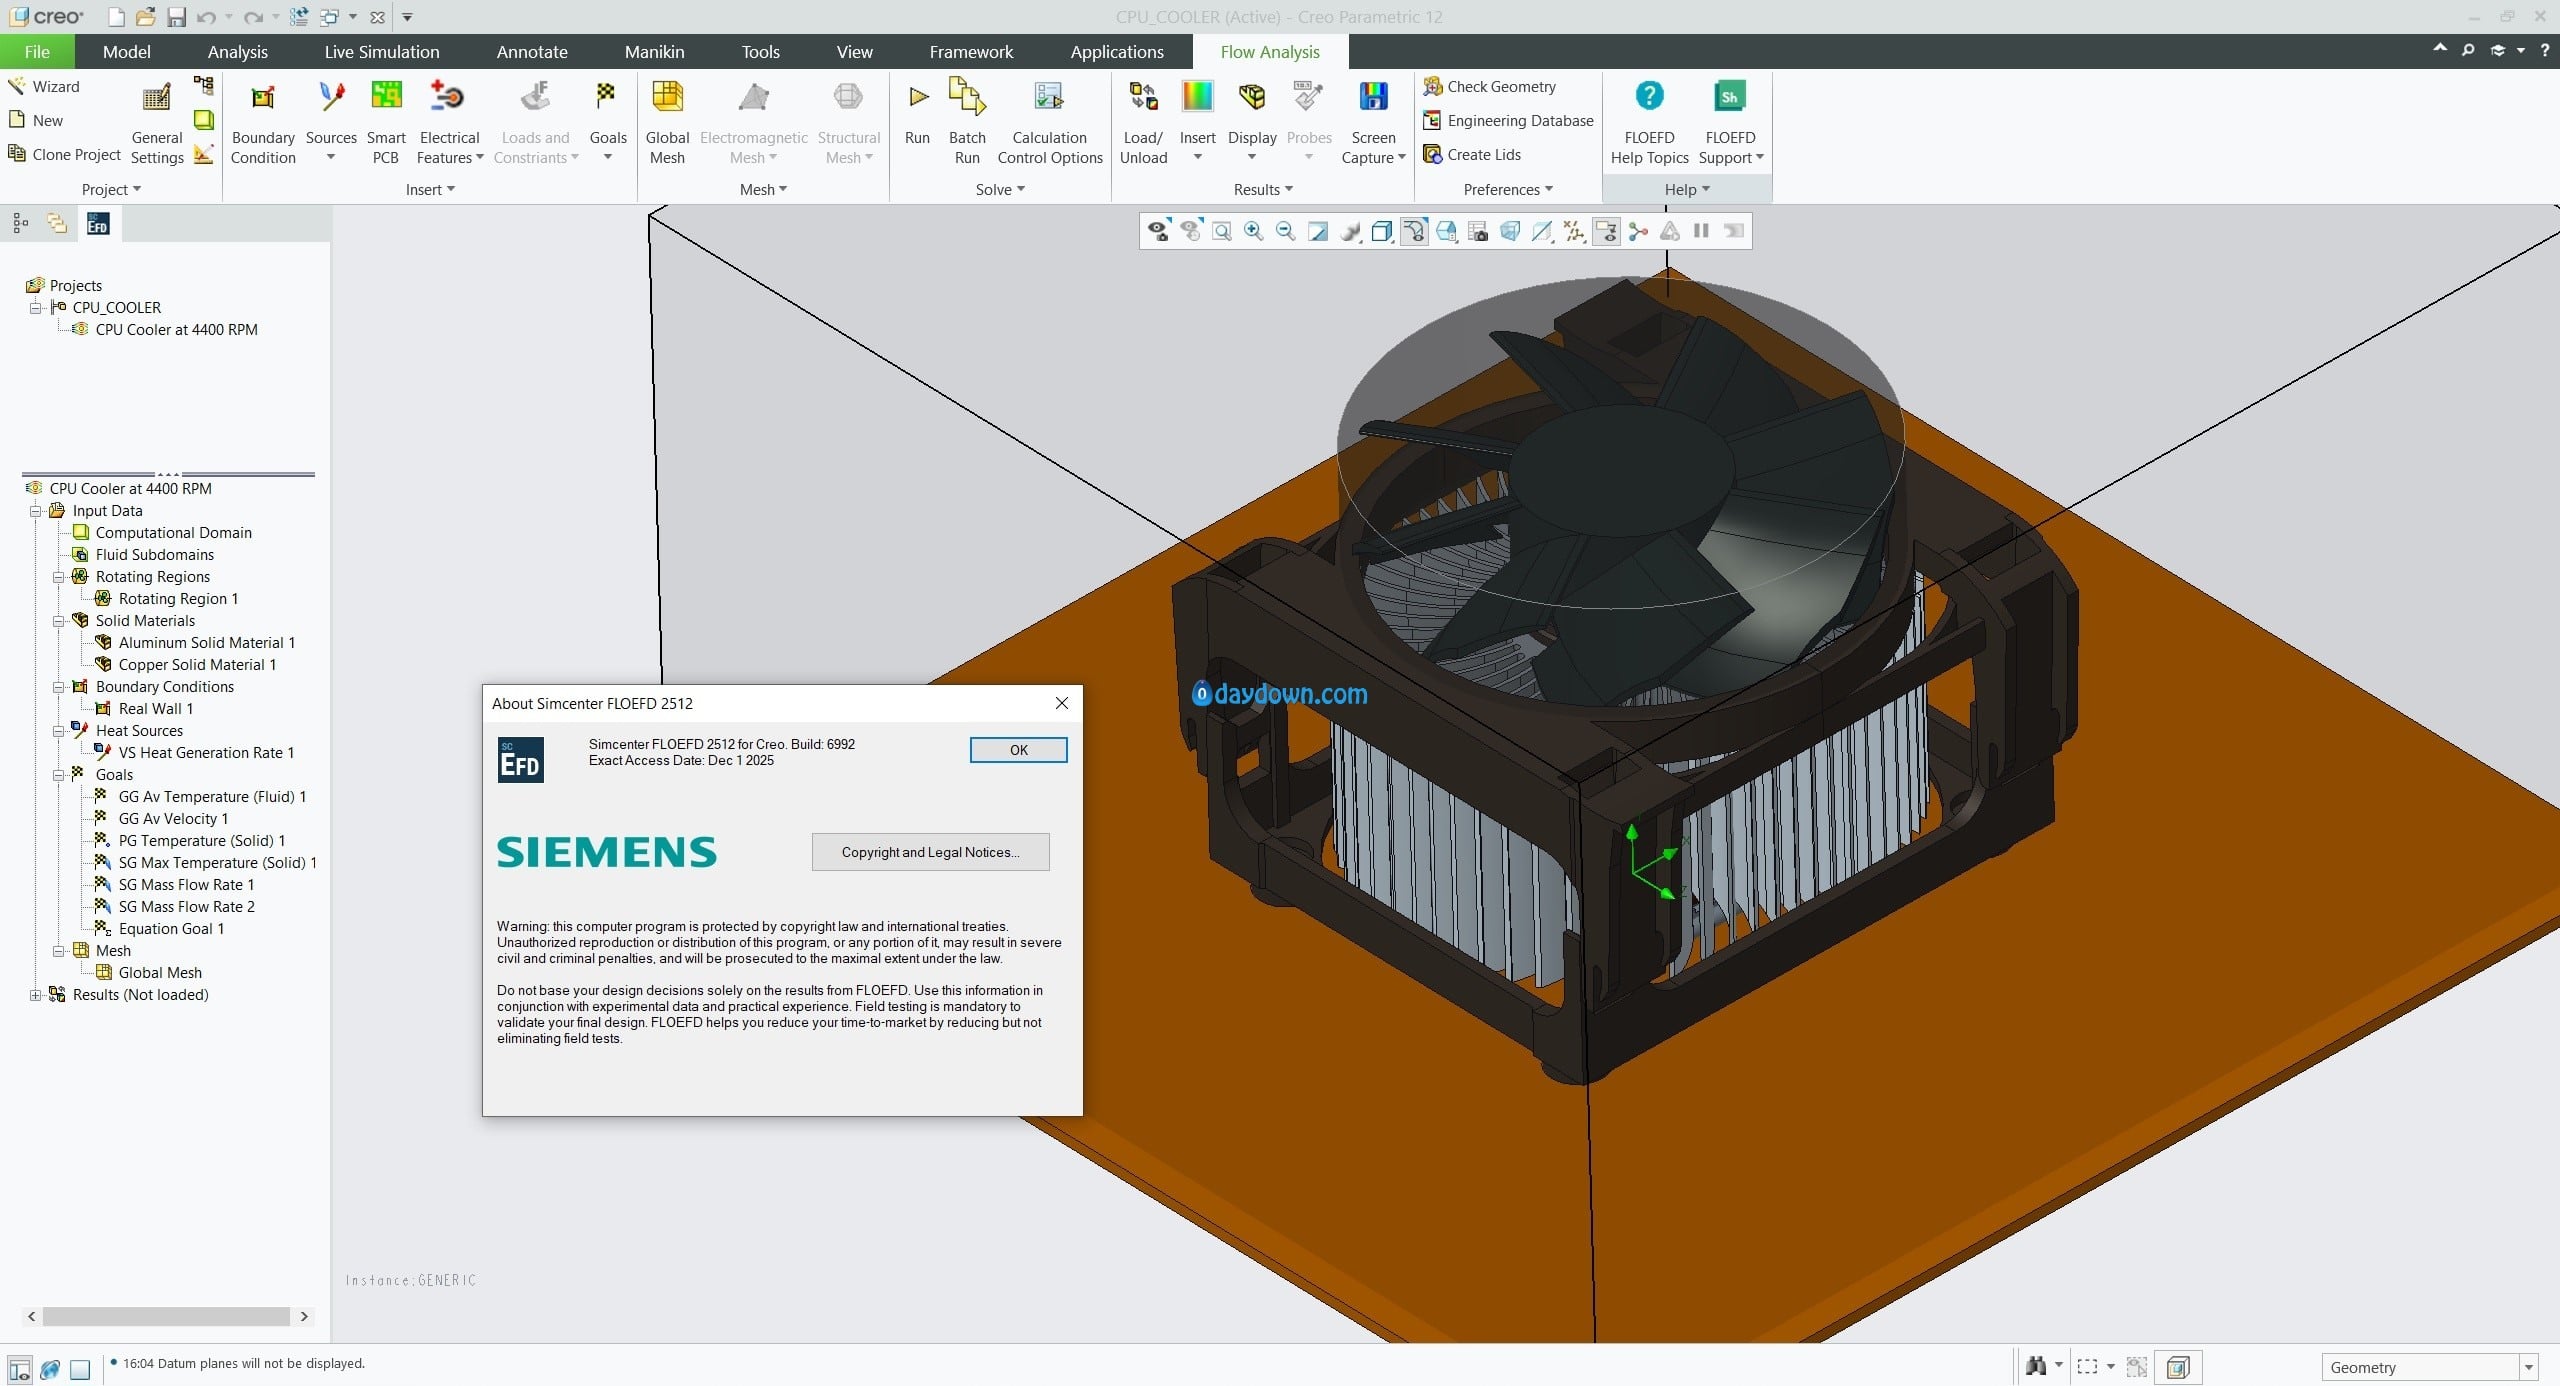Open the Geometry selection filter dropdown
This screenshot has height=1386, width=2560.
2528,1367
